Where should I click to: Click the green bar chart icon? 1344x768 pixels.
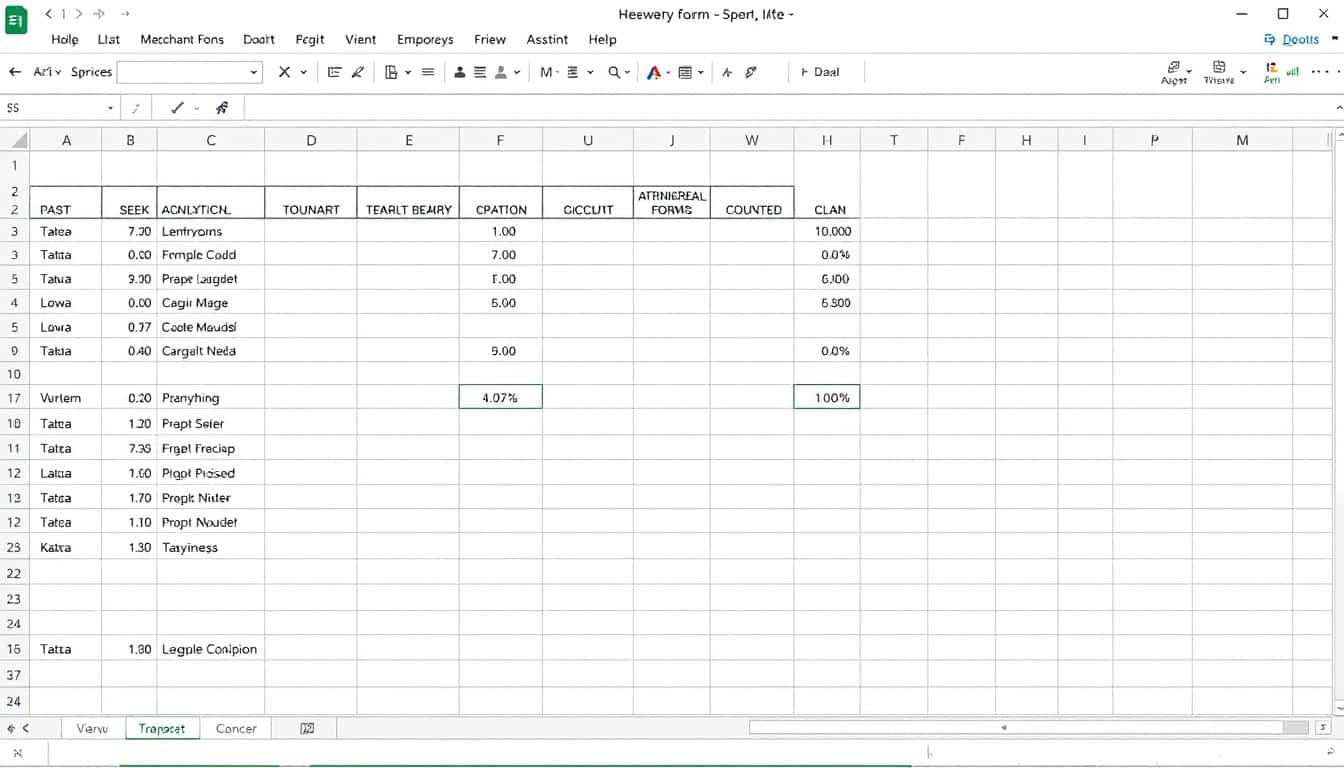coord(1293,71)
